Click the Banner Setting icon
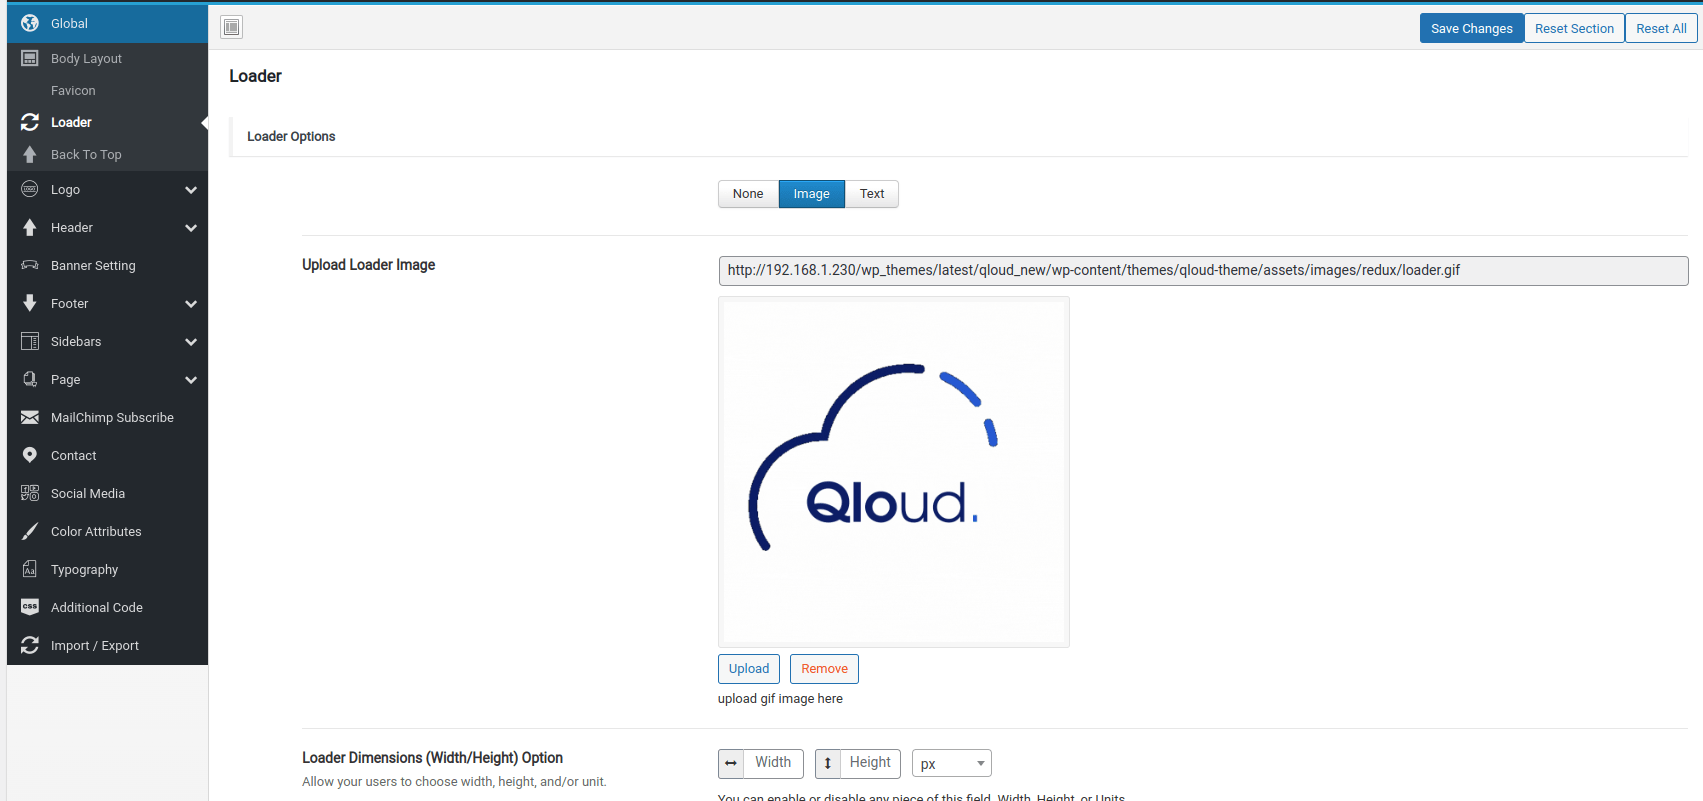This screenshot has width=1703, height=801. click(30, 265)
